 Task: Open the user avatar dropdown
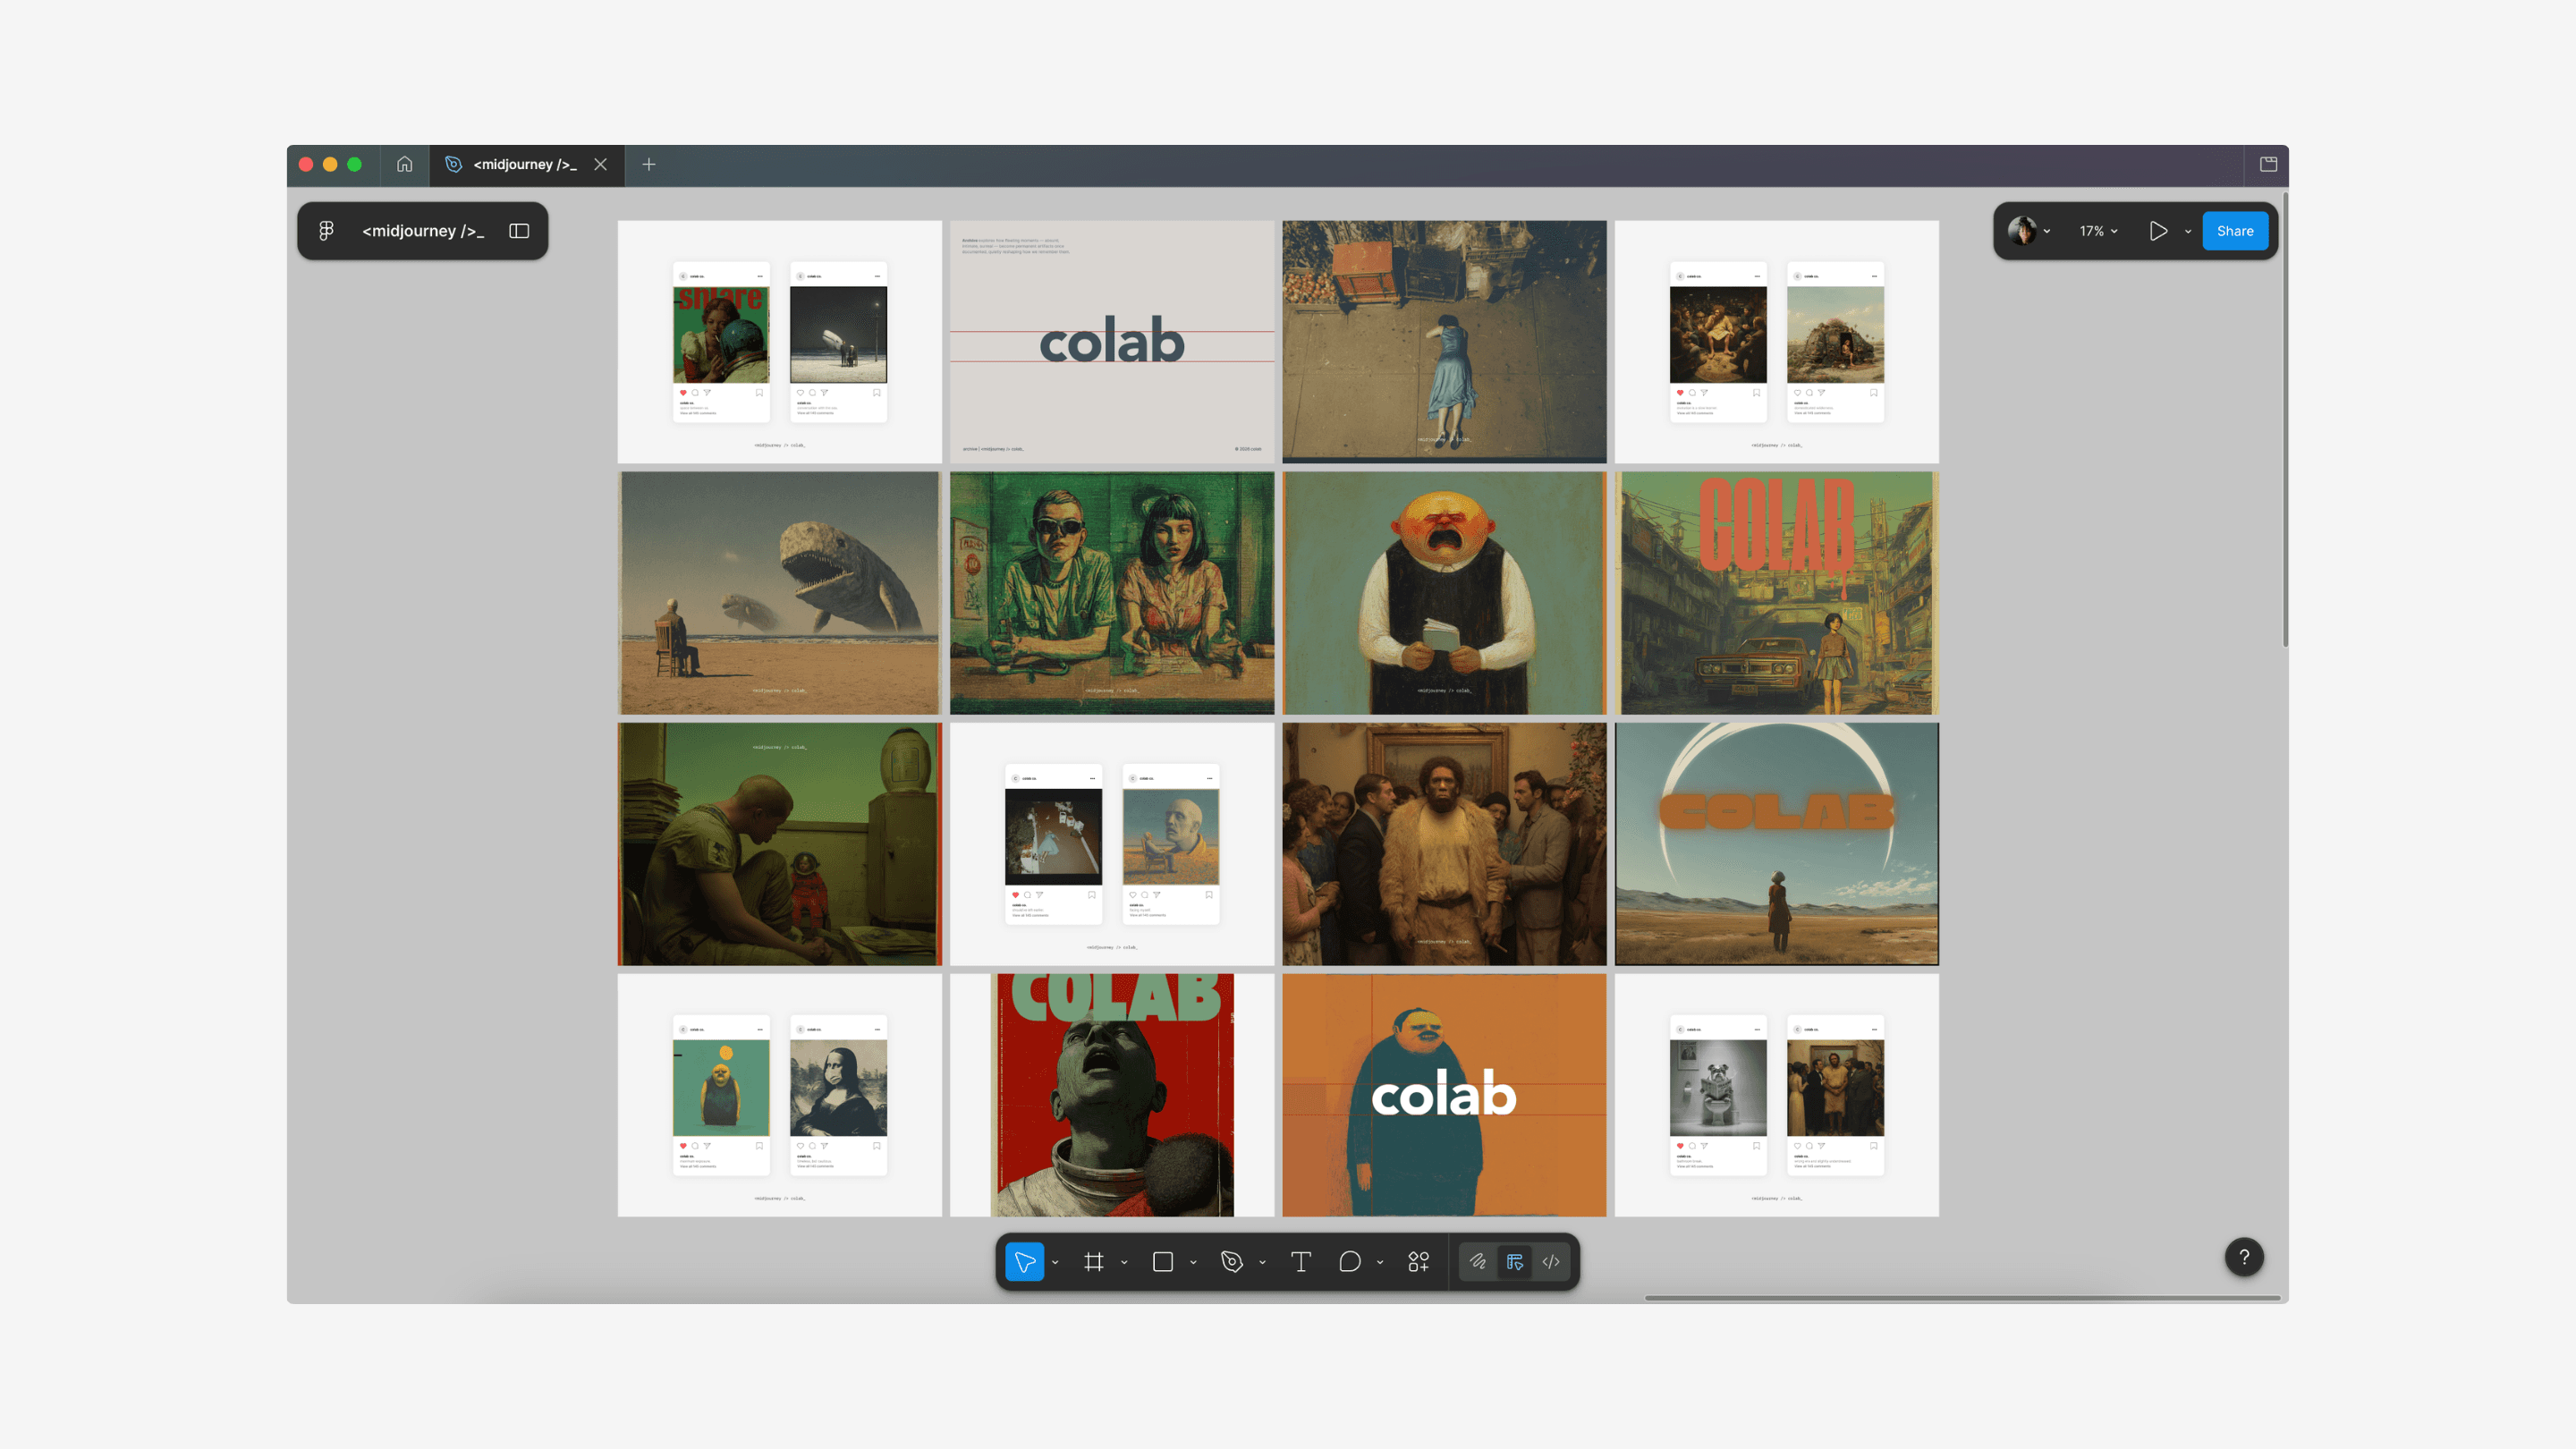(x=2029, y=231)
